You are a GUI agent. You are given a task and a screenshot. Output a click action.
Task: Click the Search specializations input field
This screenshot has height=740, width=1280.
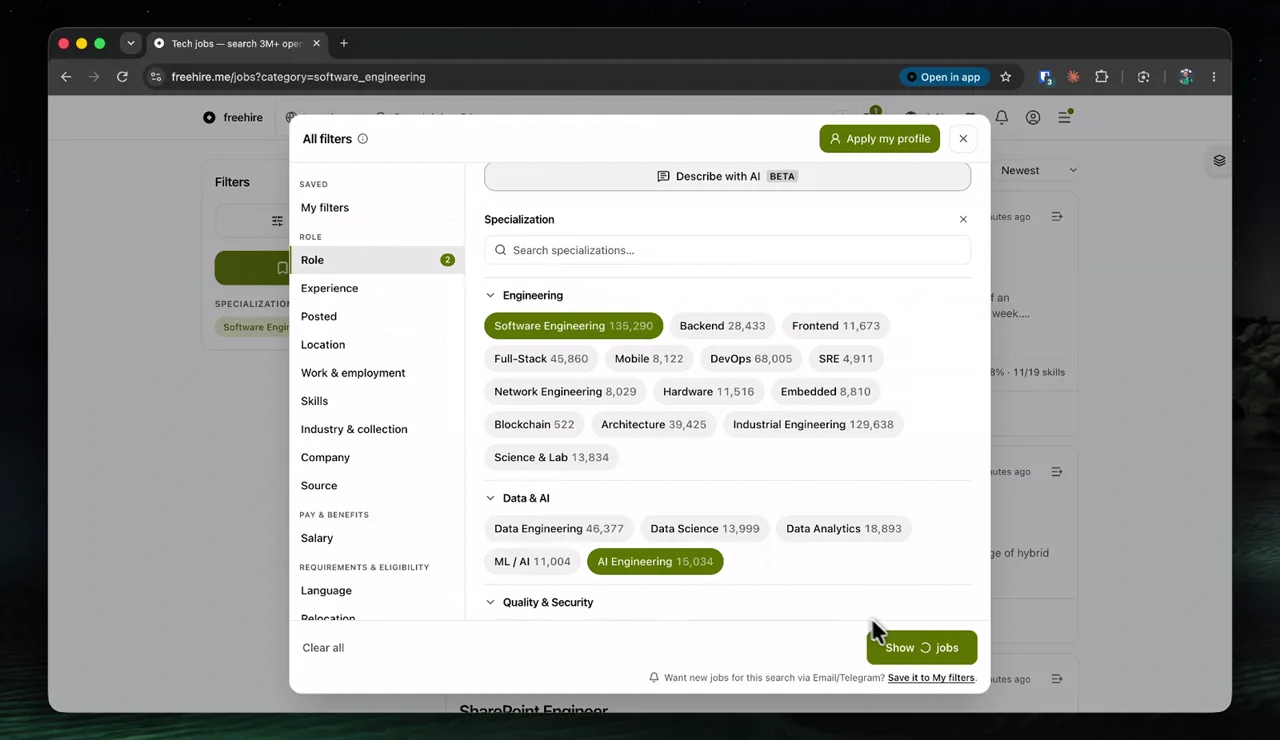[727, 250]
